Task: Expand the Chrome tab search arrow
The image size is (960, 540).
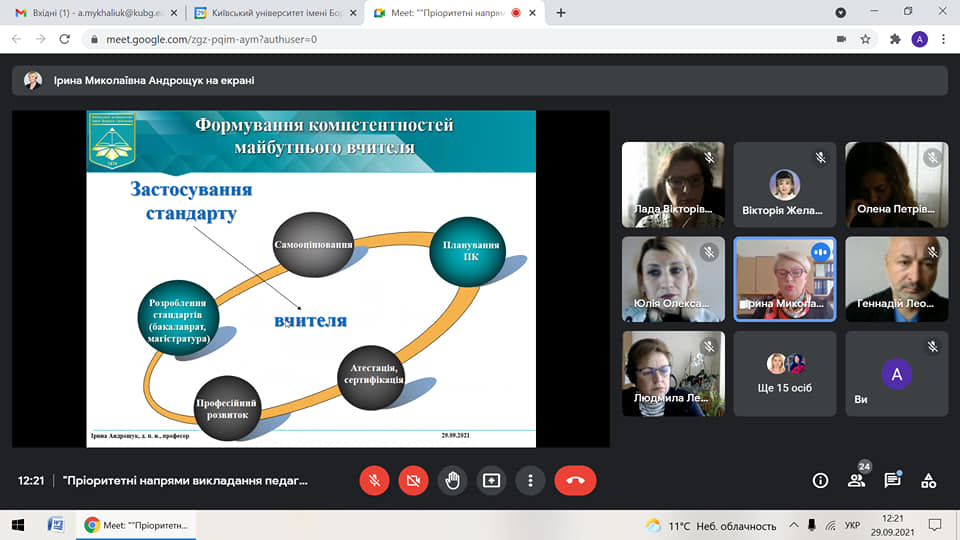Action: click(x=840, y=13)
